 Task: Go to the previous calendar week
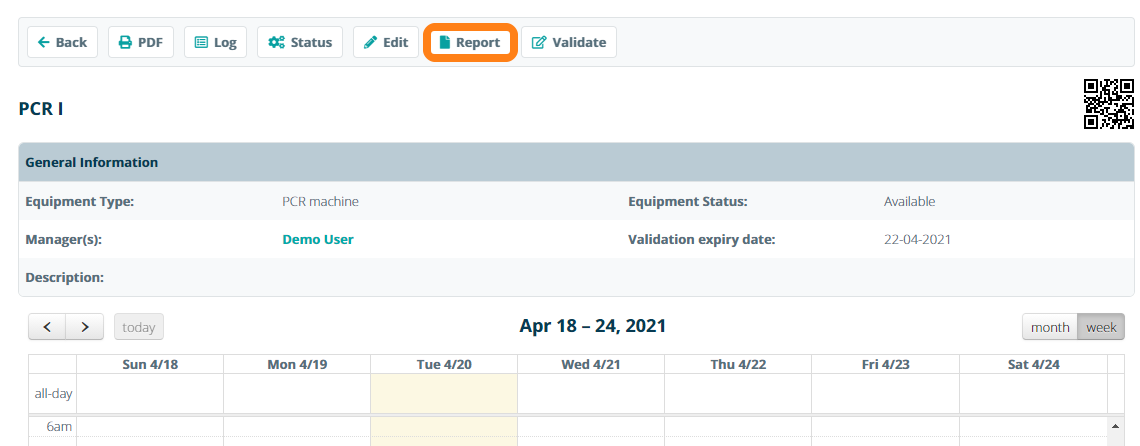pos(47,327)
